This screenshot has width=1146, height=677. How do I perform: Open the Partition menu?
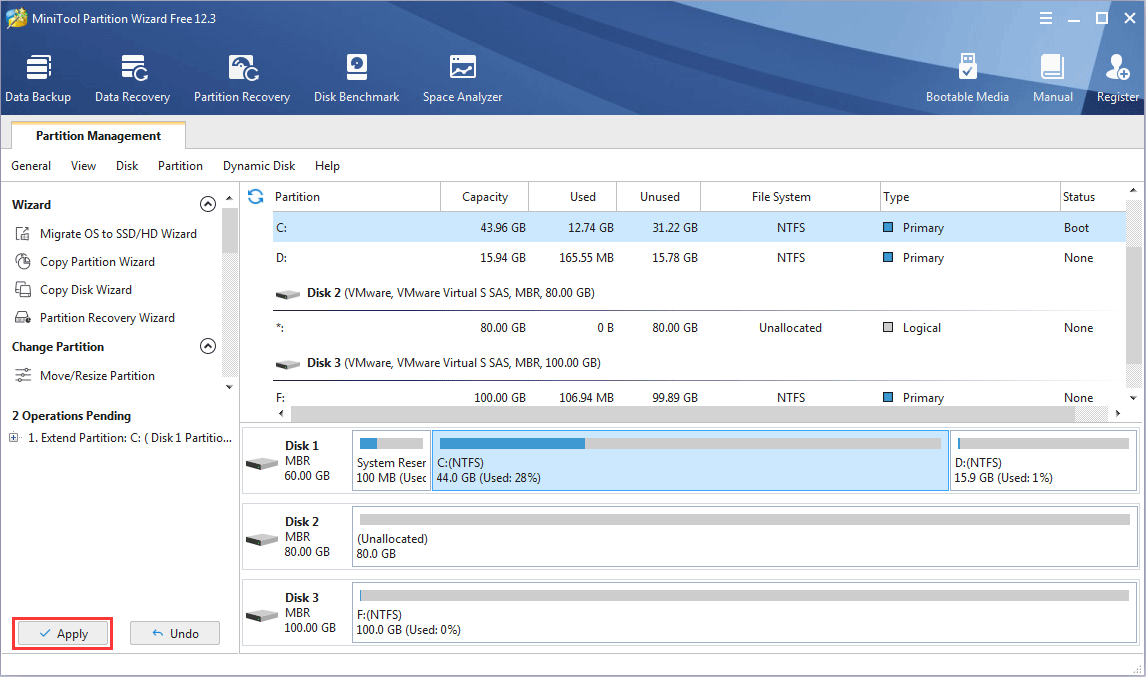click(x=181, y=166)
